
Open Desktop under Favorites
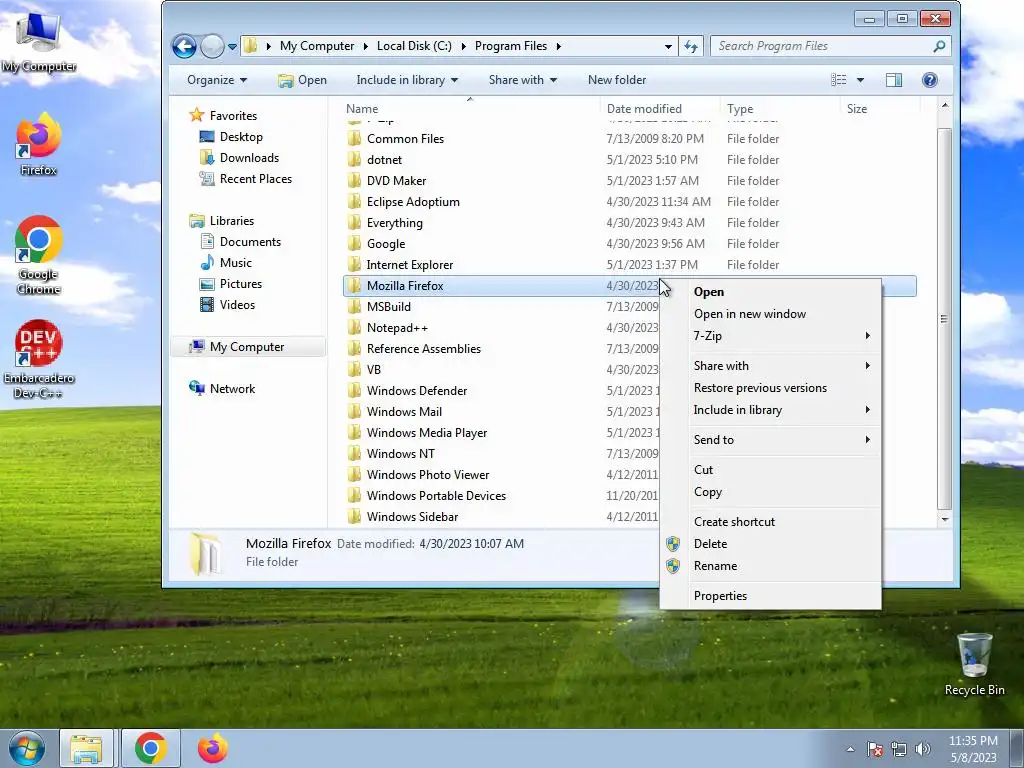pyautogui.click(x=231, y=136)
